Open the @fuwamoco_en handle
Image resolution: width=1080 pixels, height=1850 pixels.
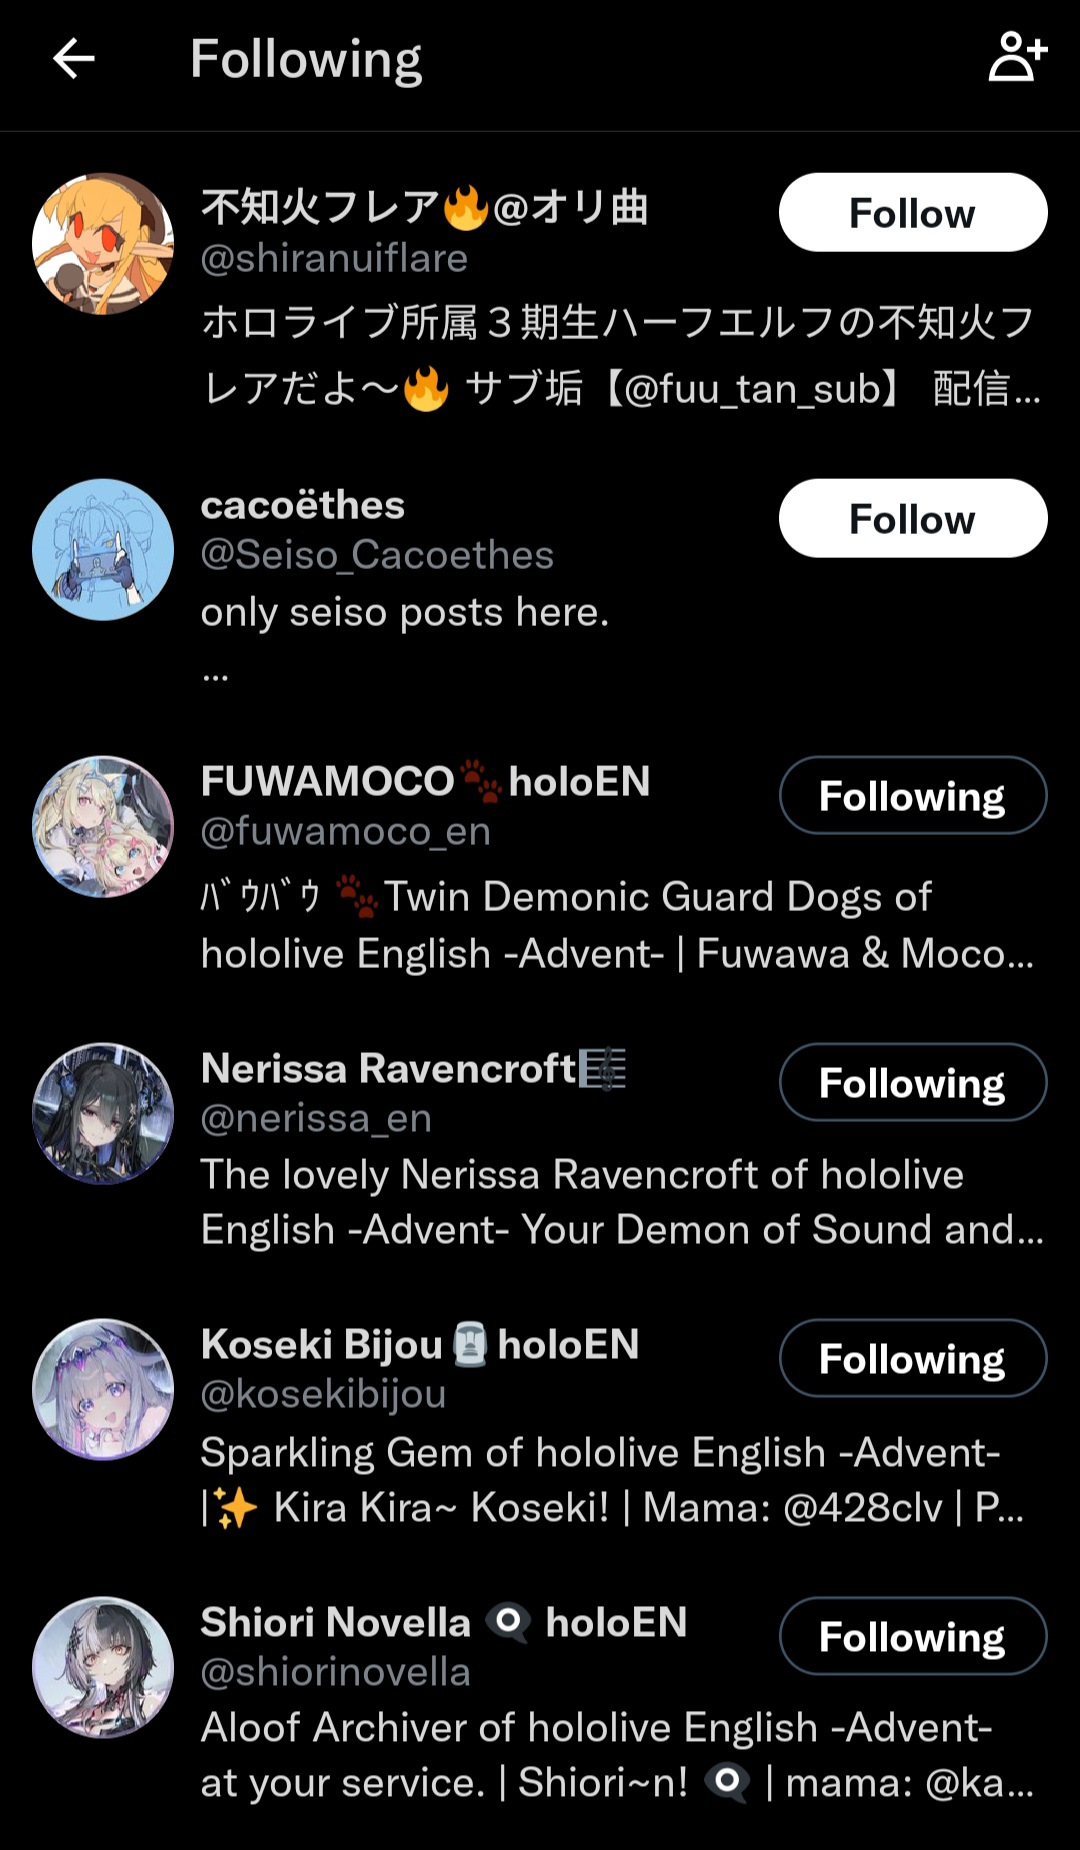(346, 832)
